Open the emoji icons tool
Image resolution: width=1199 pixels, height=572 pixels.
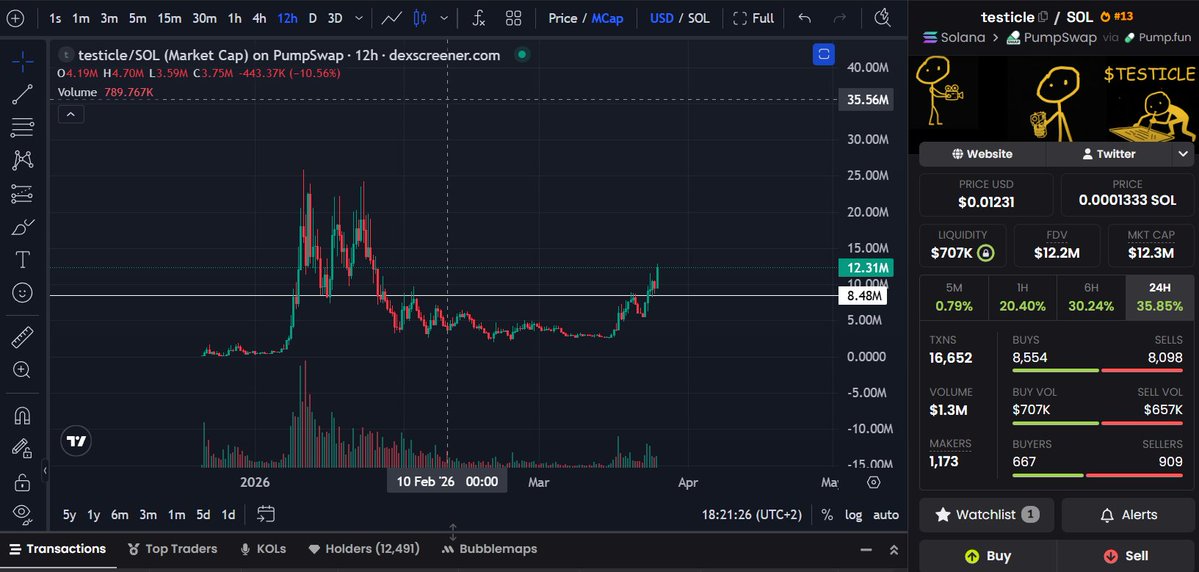[22, 293]
